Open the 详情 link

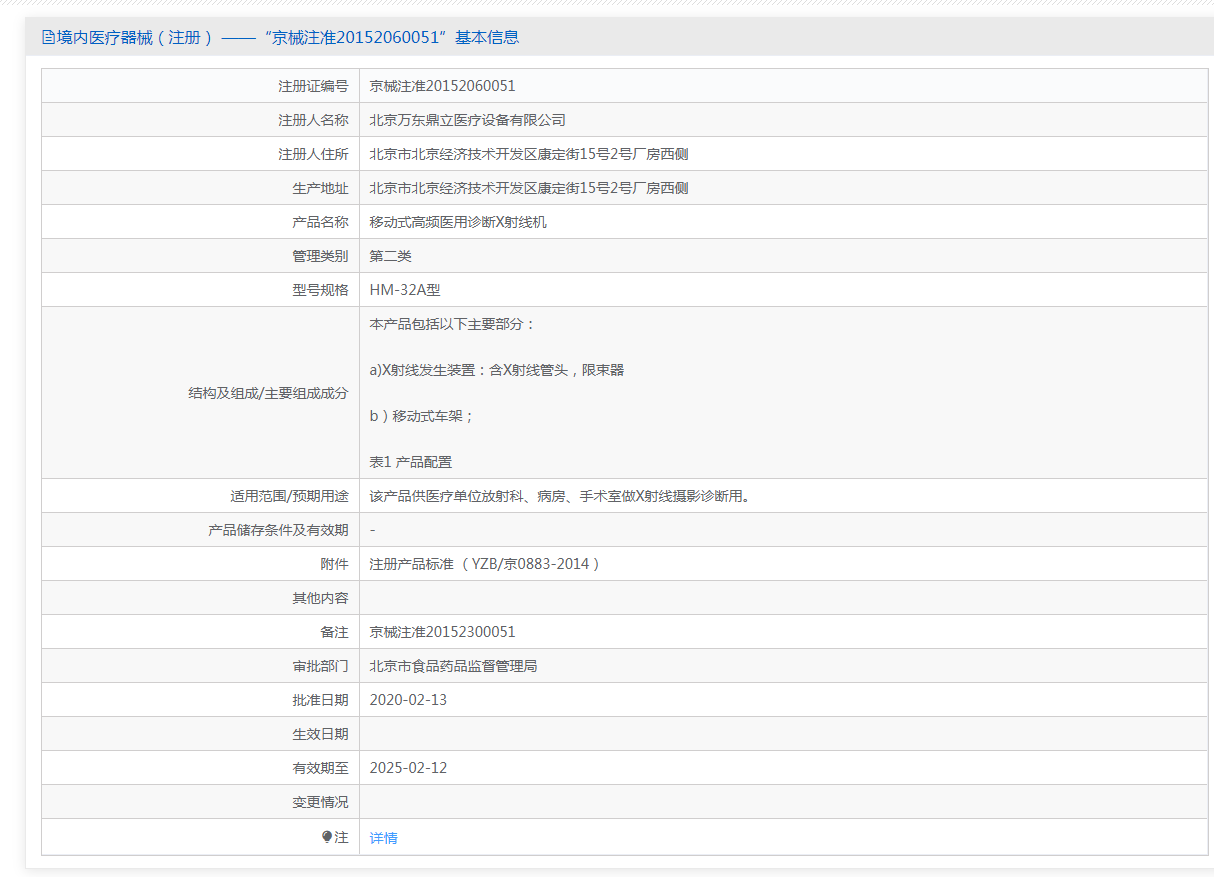(x=383, y=838)
